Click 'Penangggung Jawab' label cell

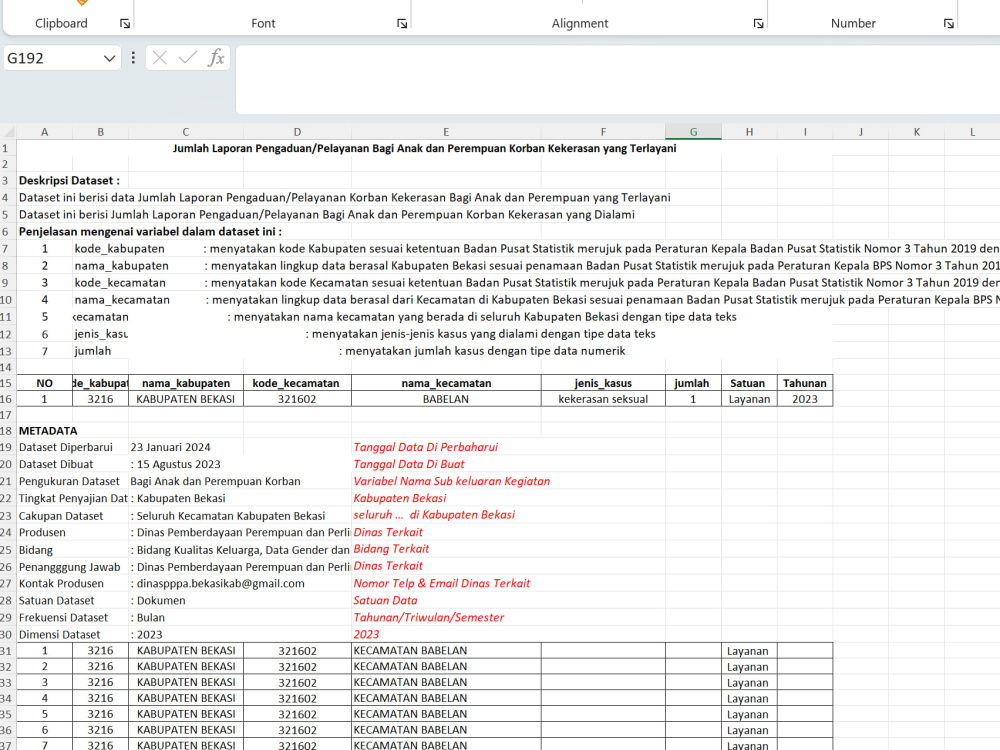[69, 567]
